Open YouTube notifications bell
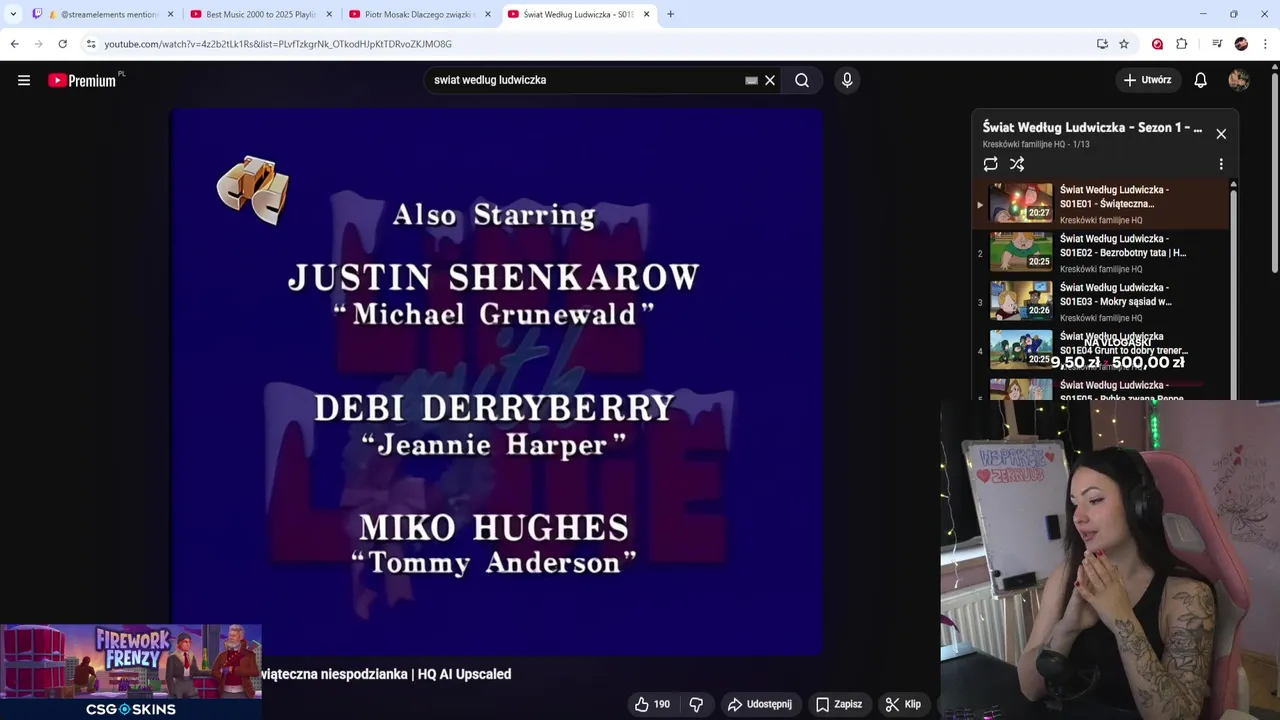 (1200, 80)
